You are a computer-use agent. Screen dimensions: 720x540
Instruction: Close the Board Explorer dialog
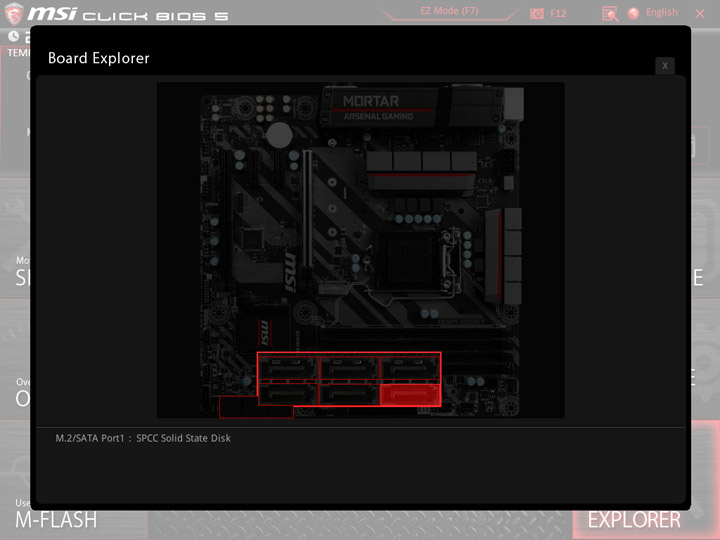664,66
